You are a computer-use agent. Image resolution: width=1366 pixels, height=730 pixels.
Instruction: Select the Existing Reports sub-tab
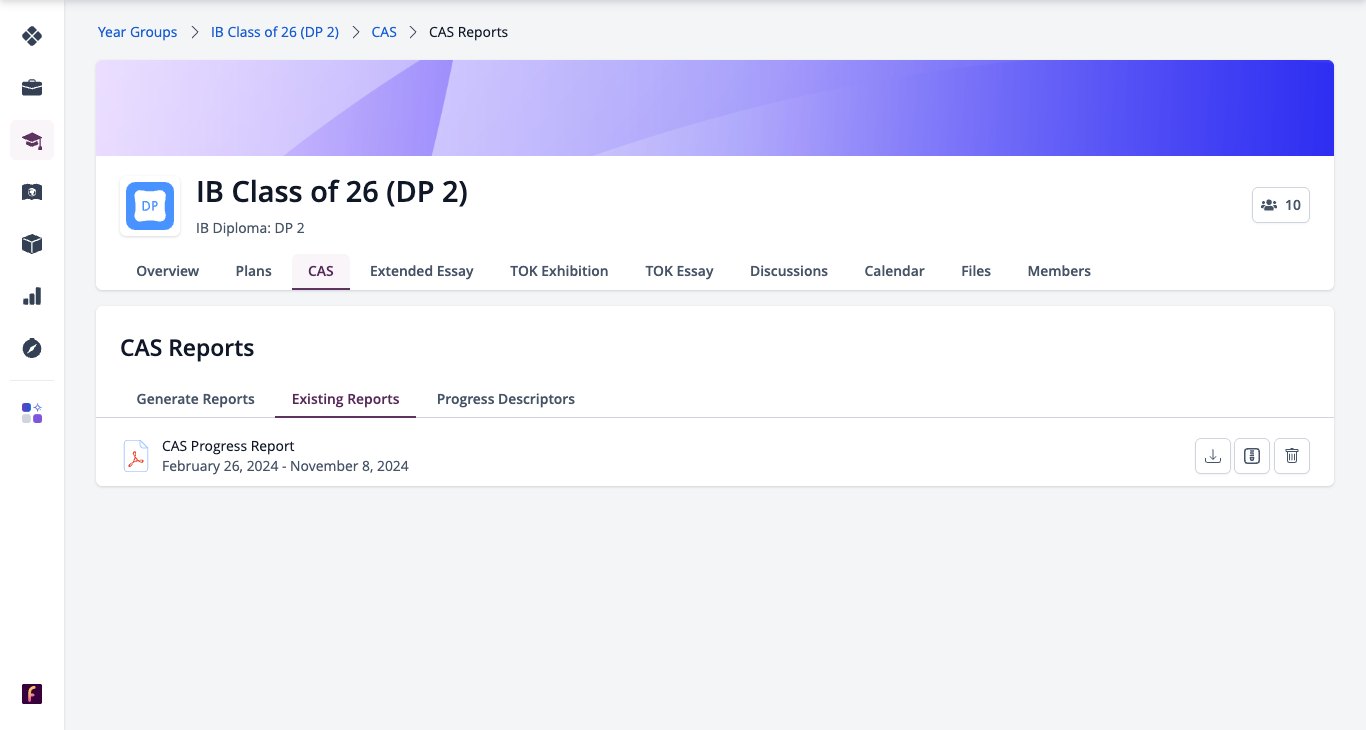pyautogui.click(x=346, y=399)
